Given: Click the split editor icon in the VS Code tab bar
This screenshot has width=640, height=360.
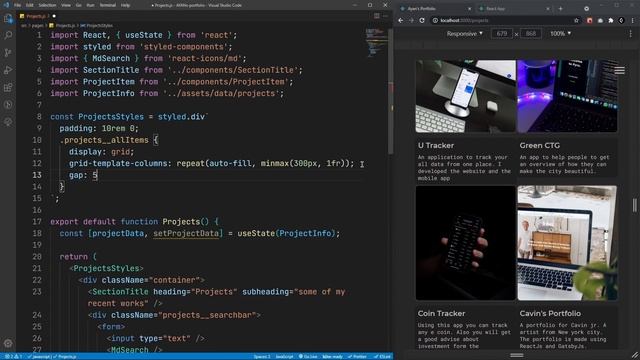Looking at the screenshot, I should (376, 16).
